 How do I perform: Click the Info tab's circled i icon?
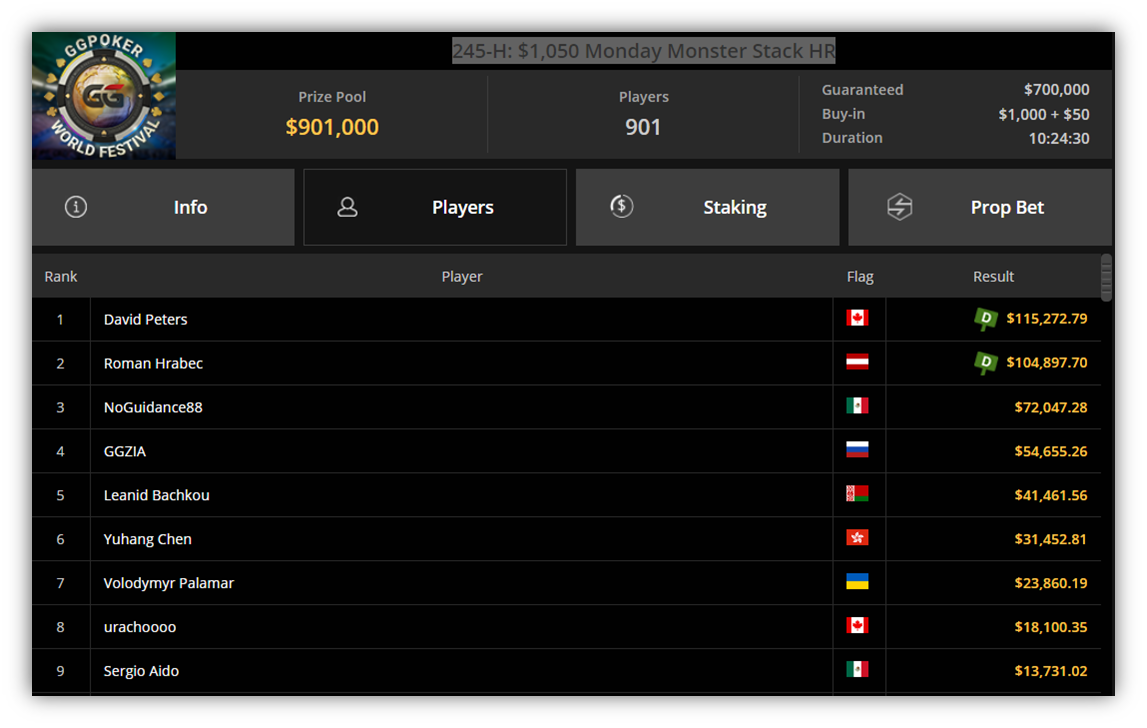point(76,207)
